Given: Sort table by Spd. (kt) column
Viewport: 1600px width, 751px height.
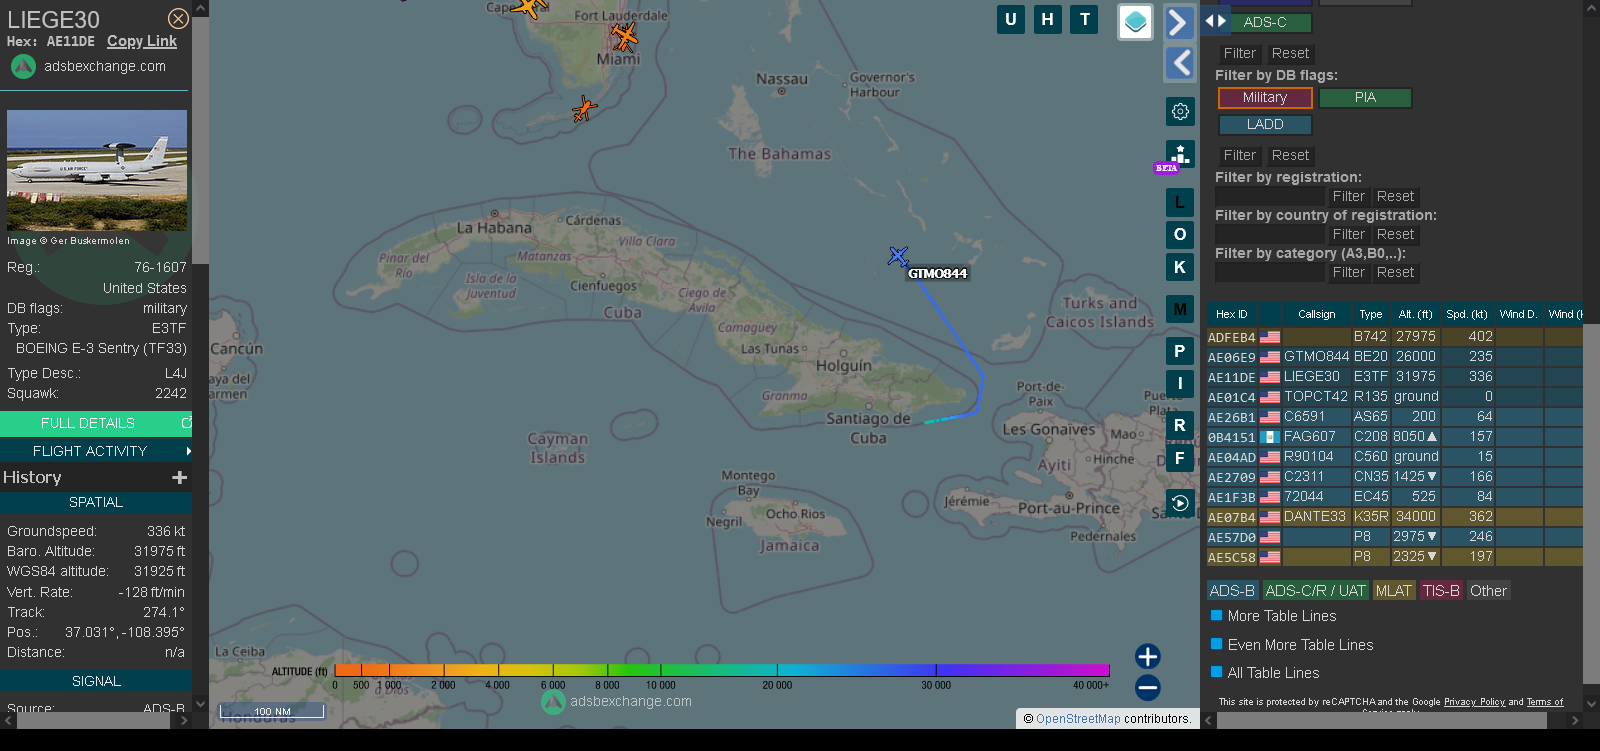Looking at the screenshot, I should (1467, 314).
